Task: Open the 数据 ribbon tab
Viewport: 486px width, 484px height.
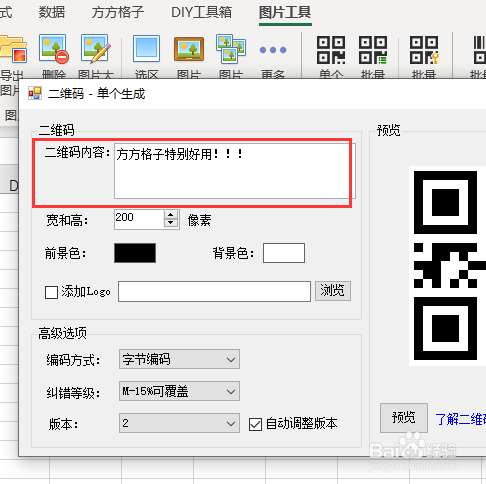Action: point(52,13)
